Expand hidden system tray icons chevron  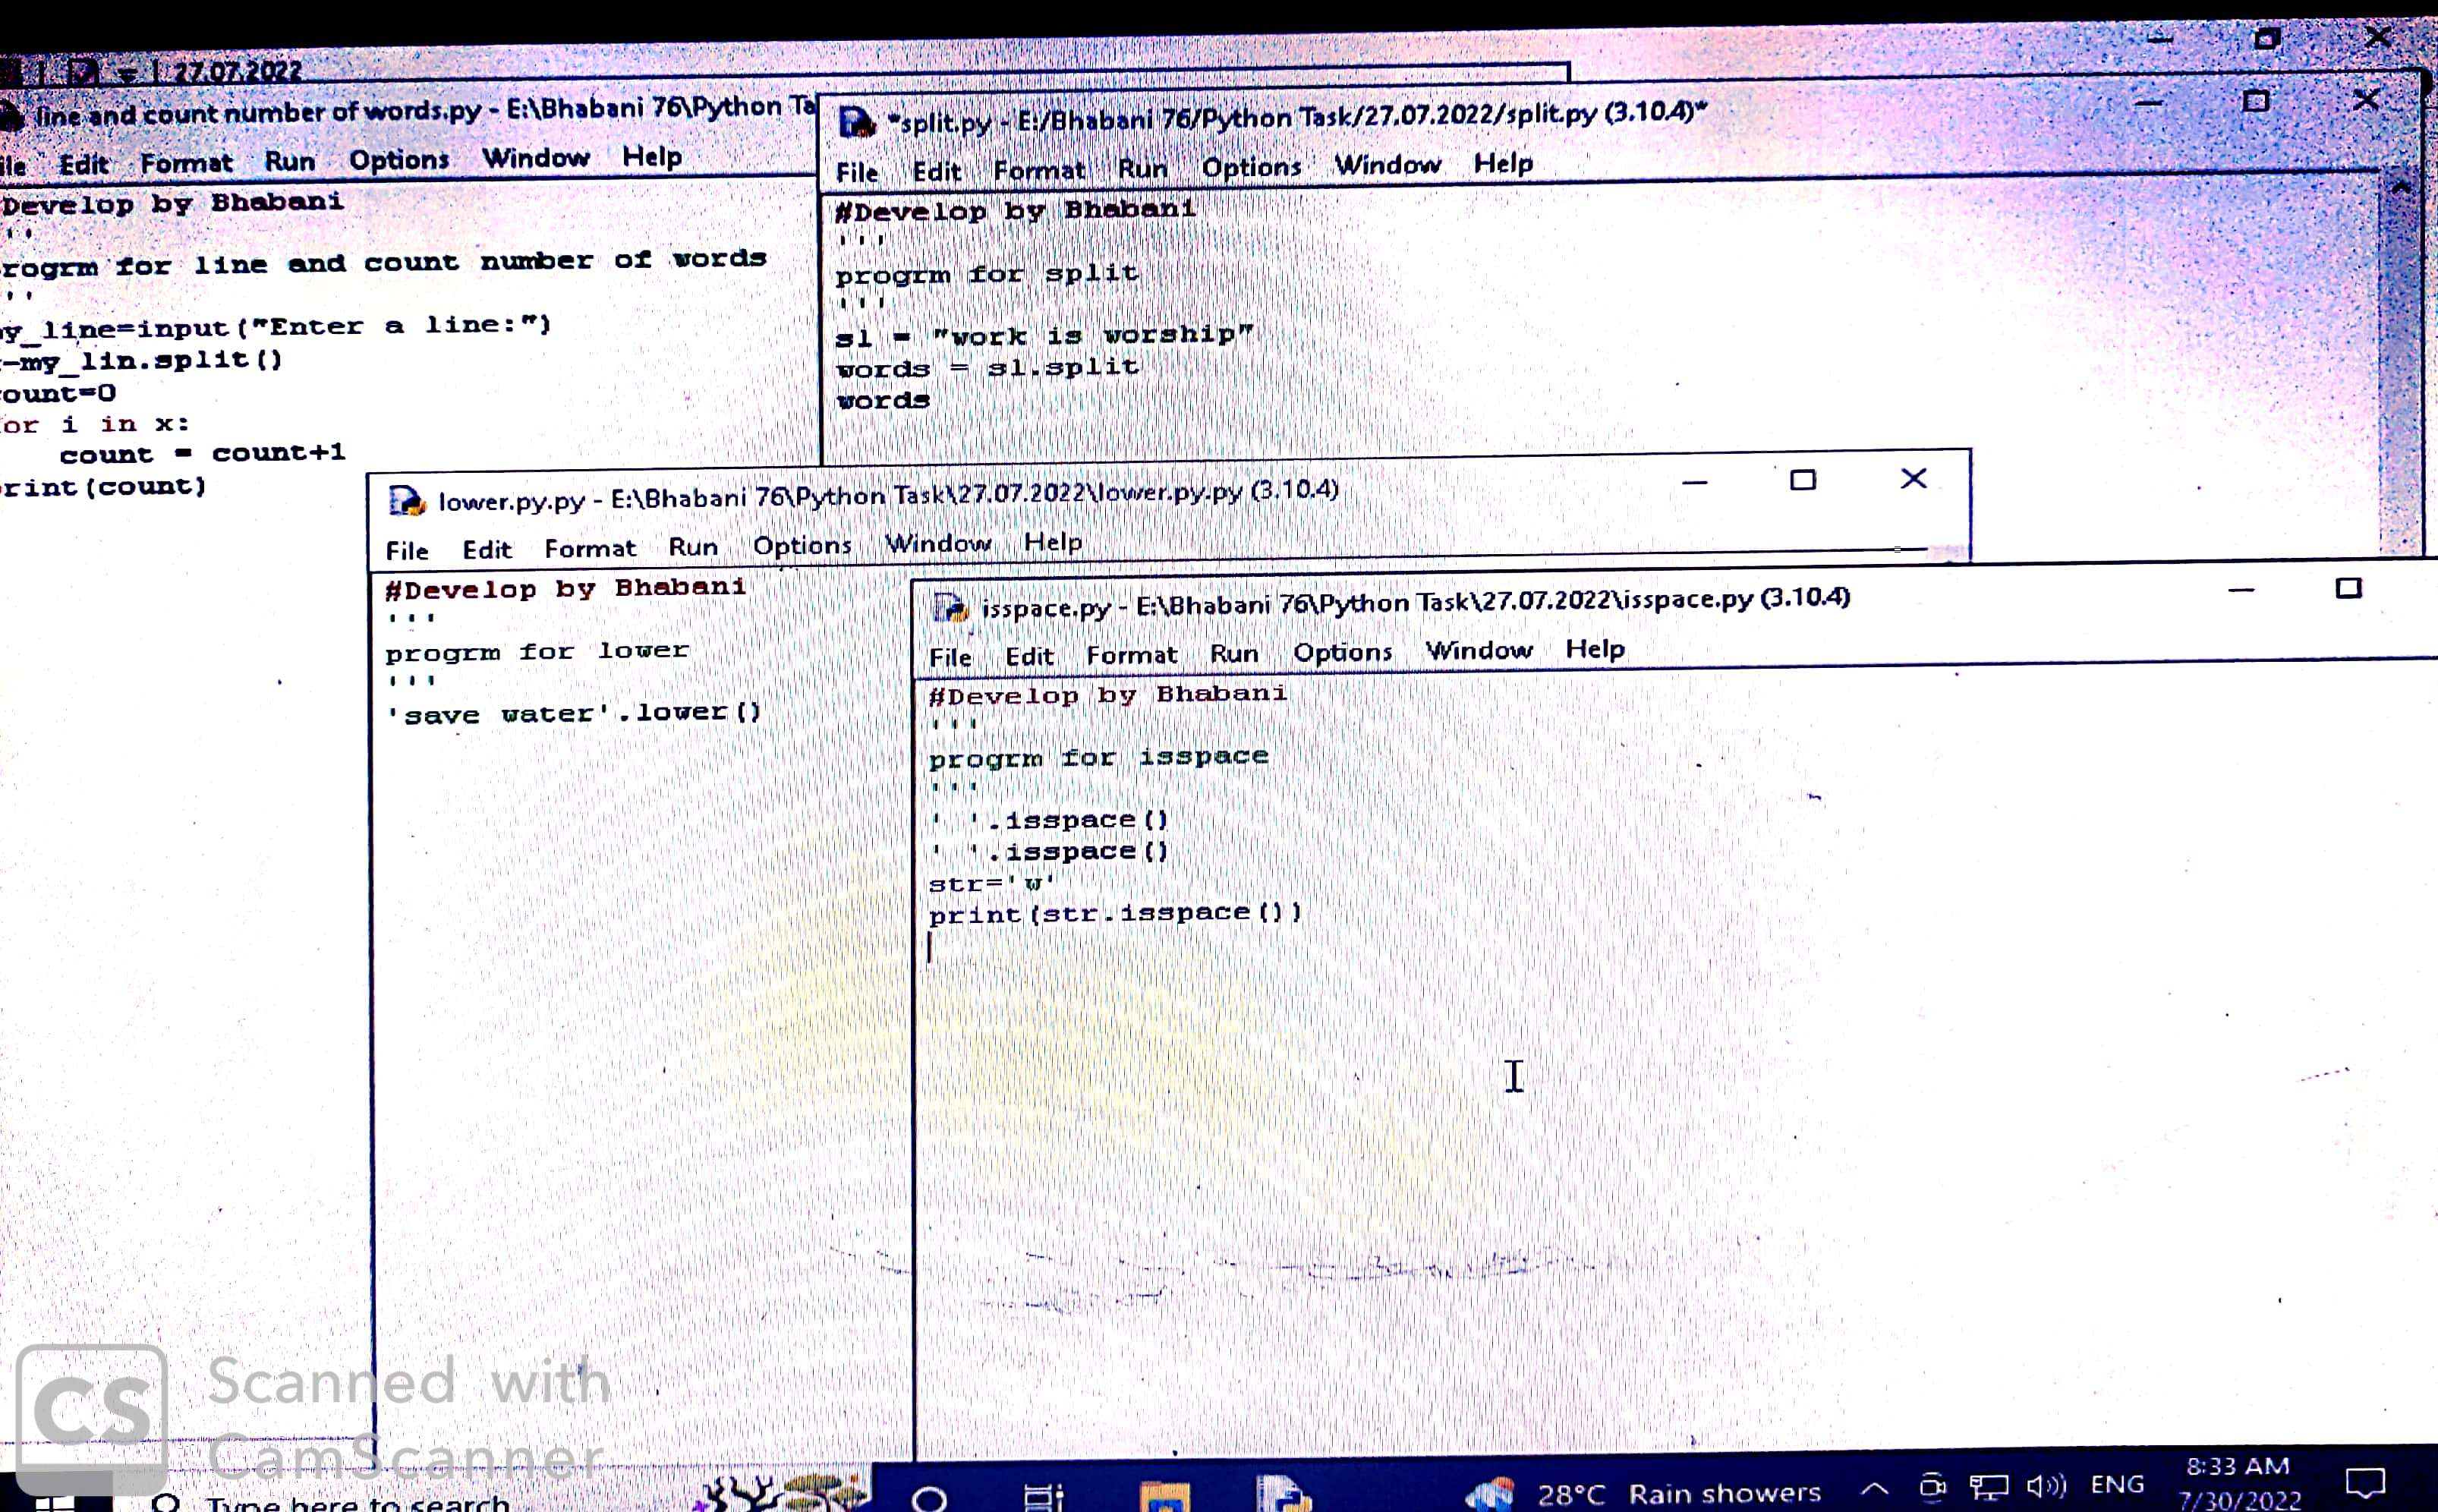[1875, 1488]
